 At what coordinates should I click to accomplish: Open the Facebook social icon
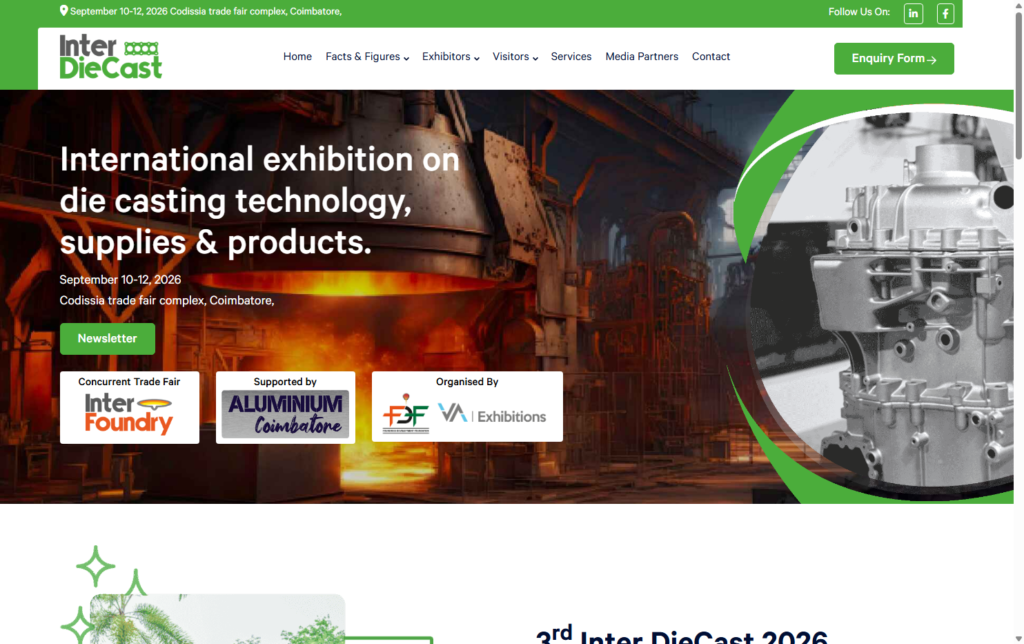click(945, 13)
